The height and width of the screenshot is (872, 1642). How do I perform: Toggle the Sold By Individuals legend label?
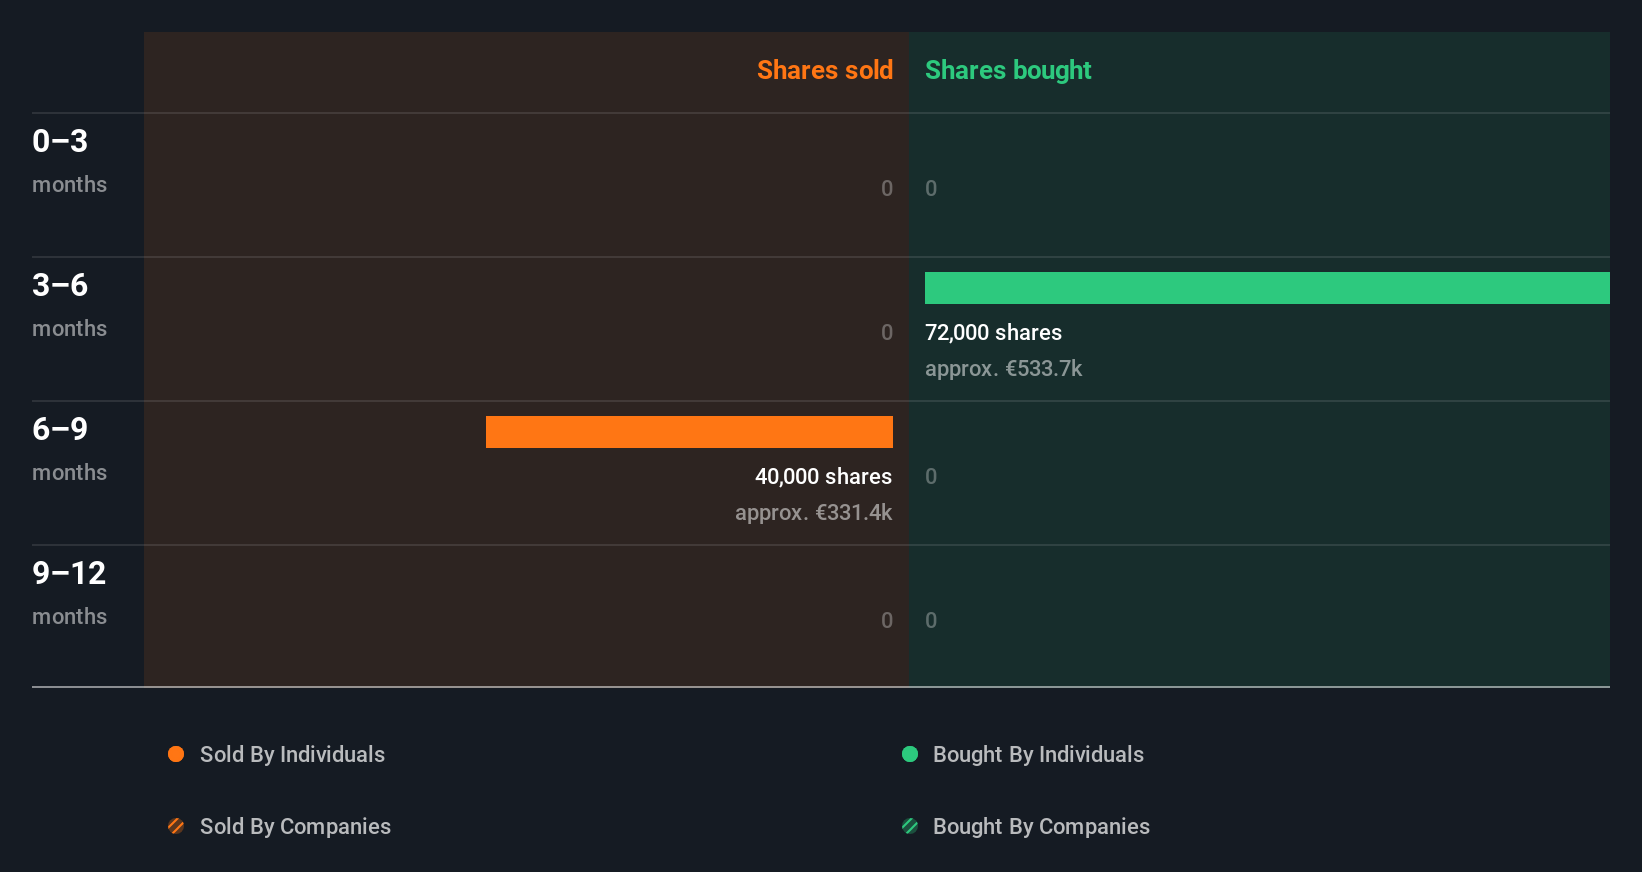292,754
